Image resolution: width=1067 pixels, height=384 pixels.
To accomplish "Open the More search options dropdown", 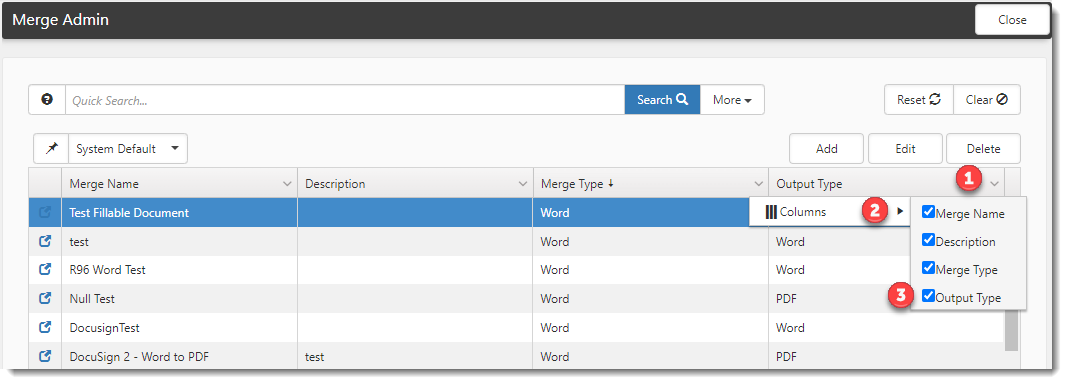I will (732, 100).
